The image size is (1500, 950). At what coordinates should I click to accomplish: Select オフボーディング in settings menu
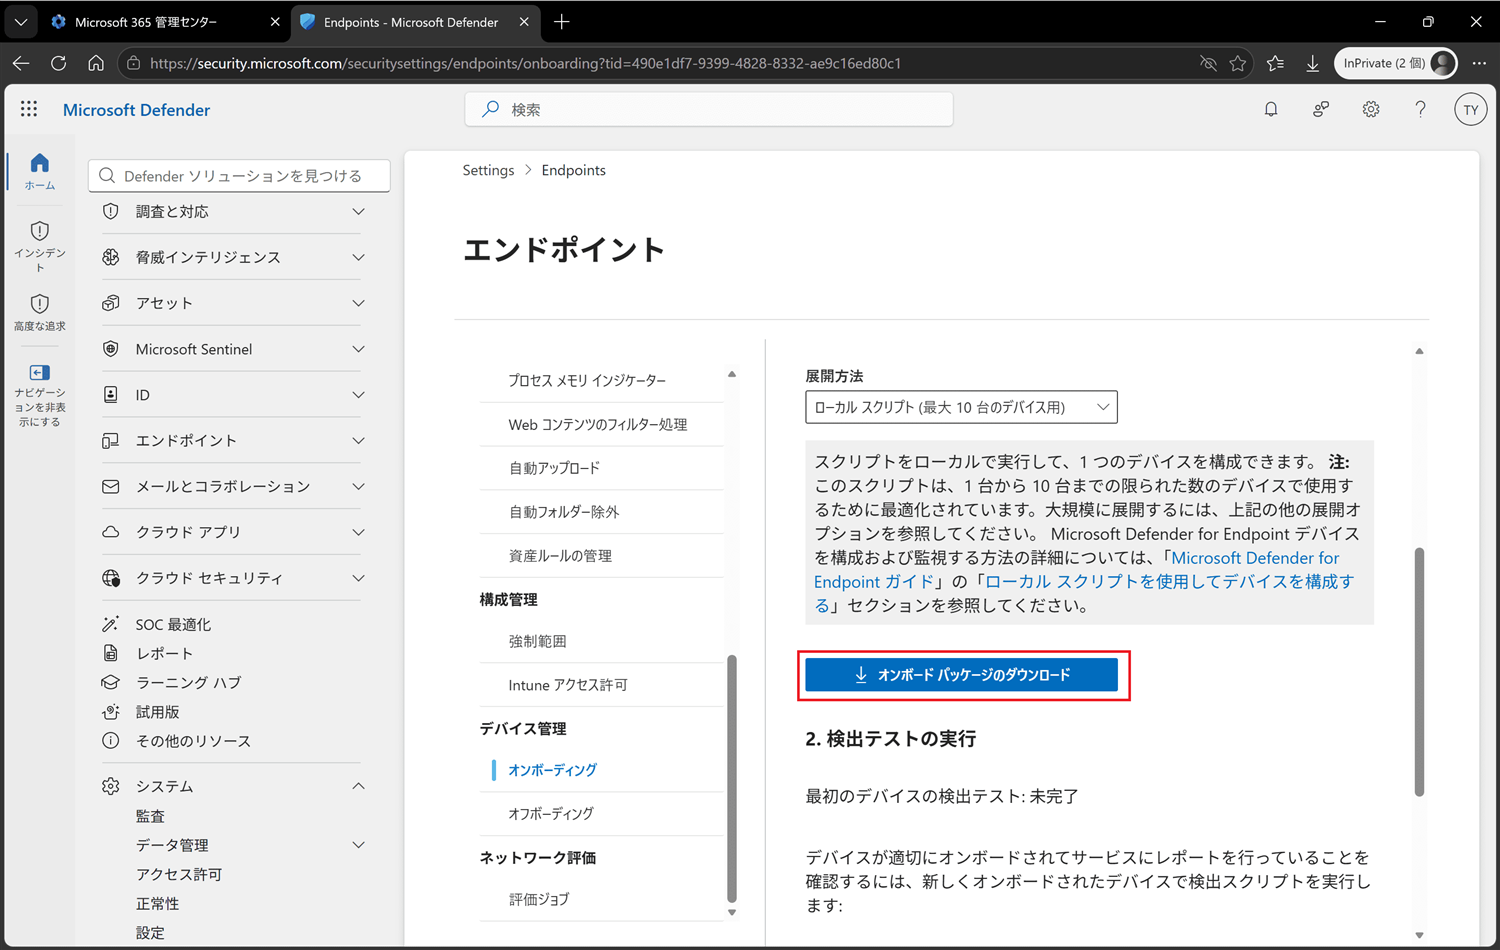(x=551, y=814)
